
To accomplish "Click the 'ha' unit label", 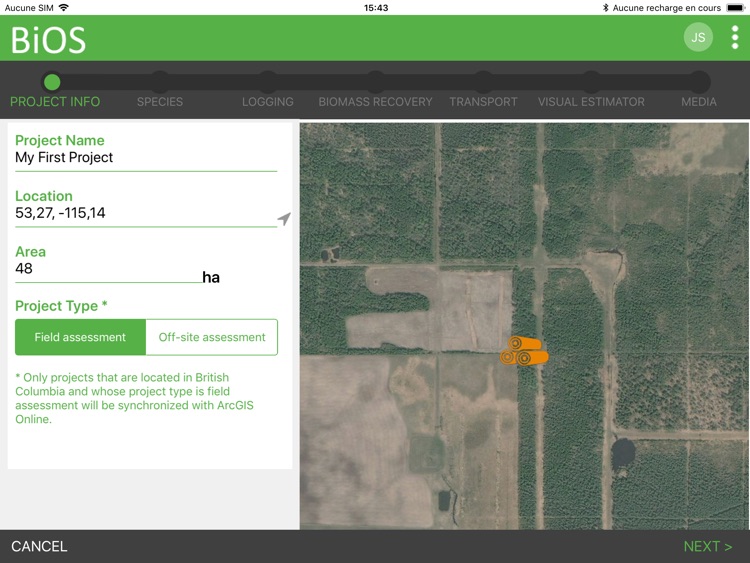I will click(211, 277).
